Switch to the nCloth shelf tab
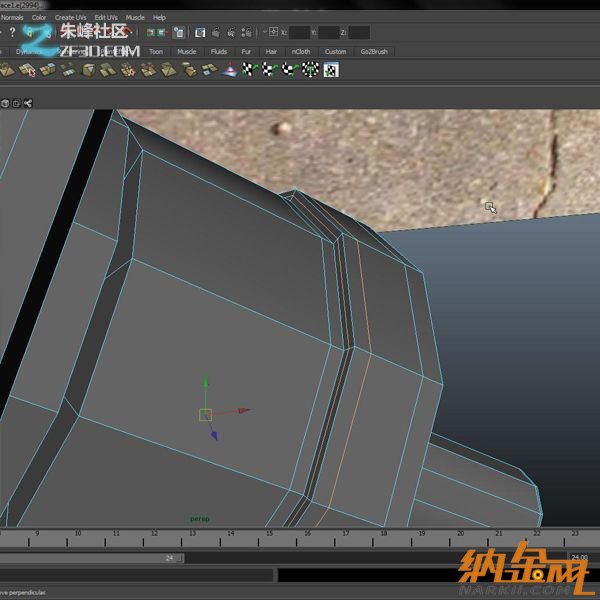The image size is (600, 600). coord(300,51)
